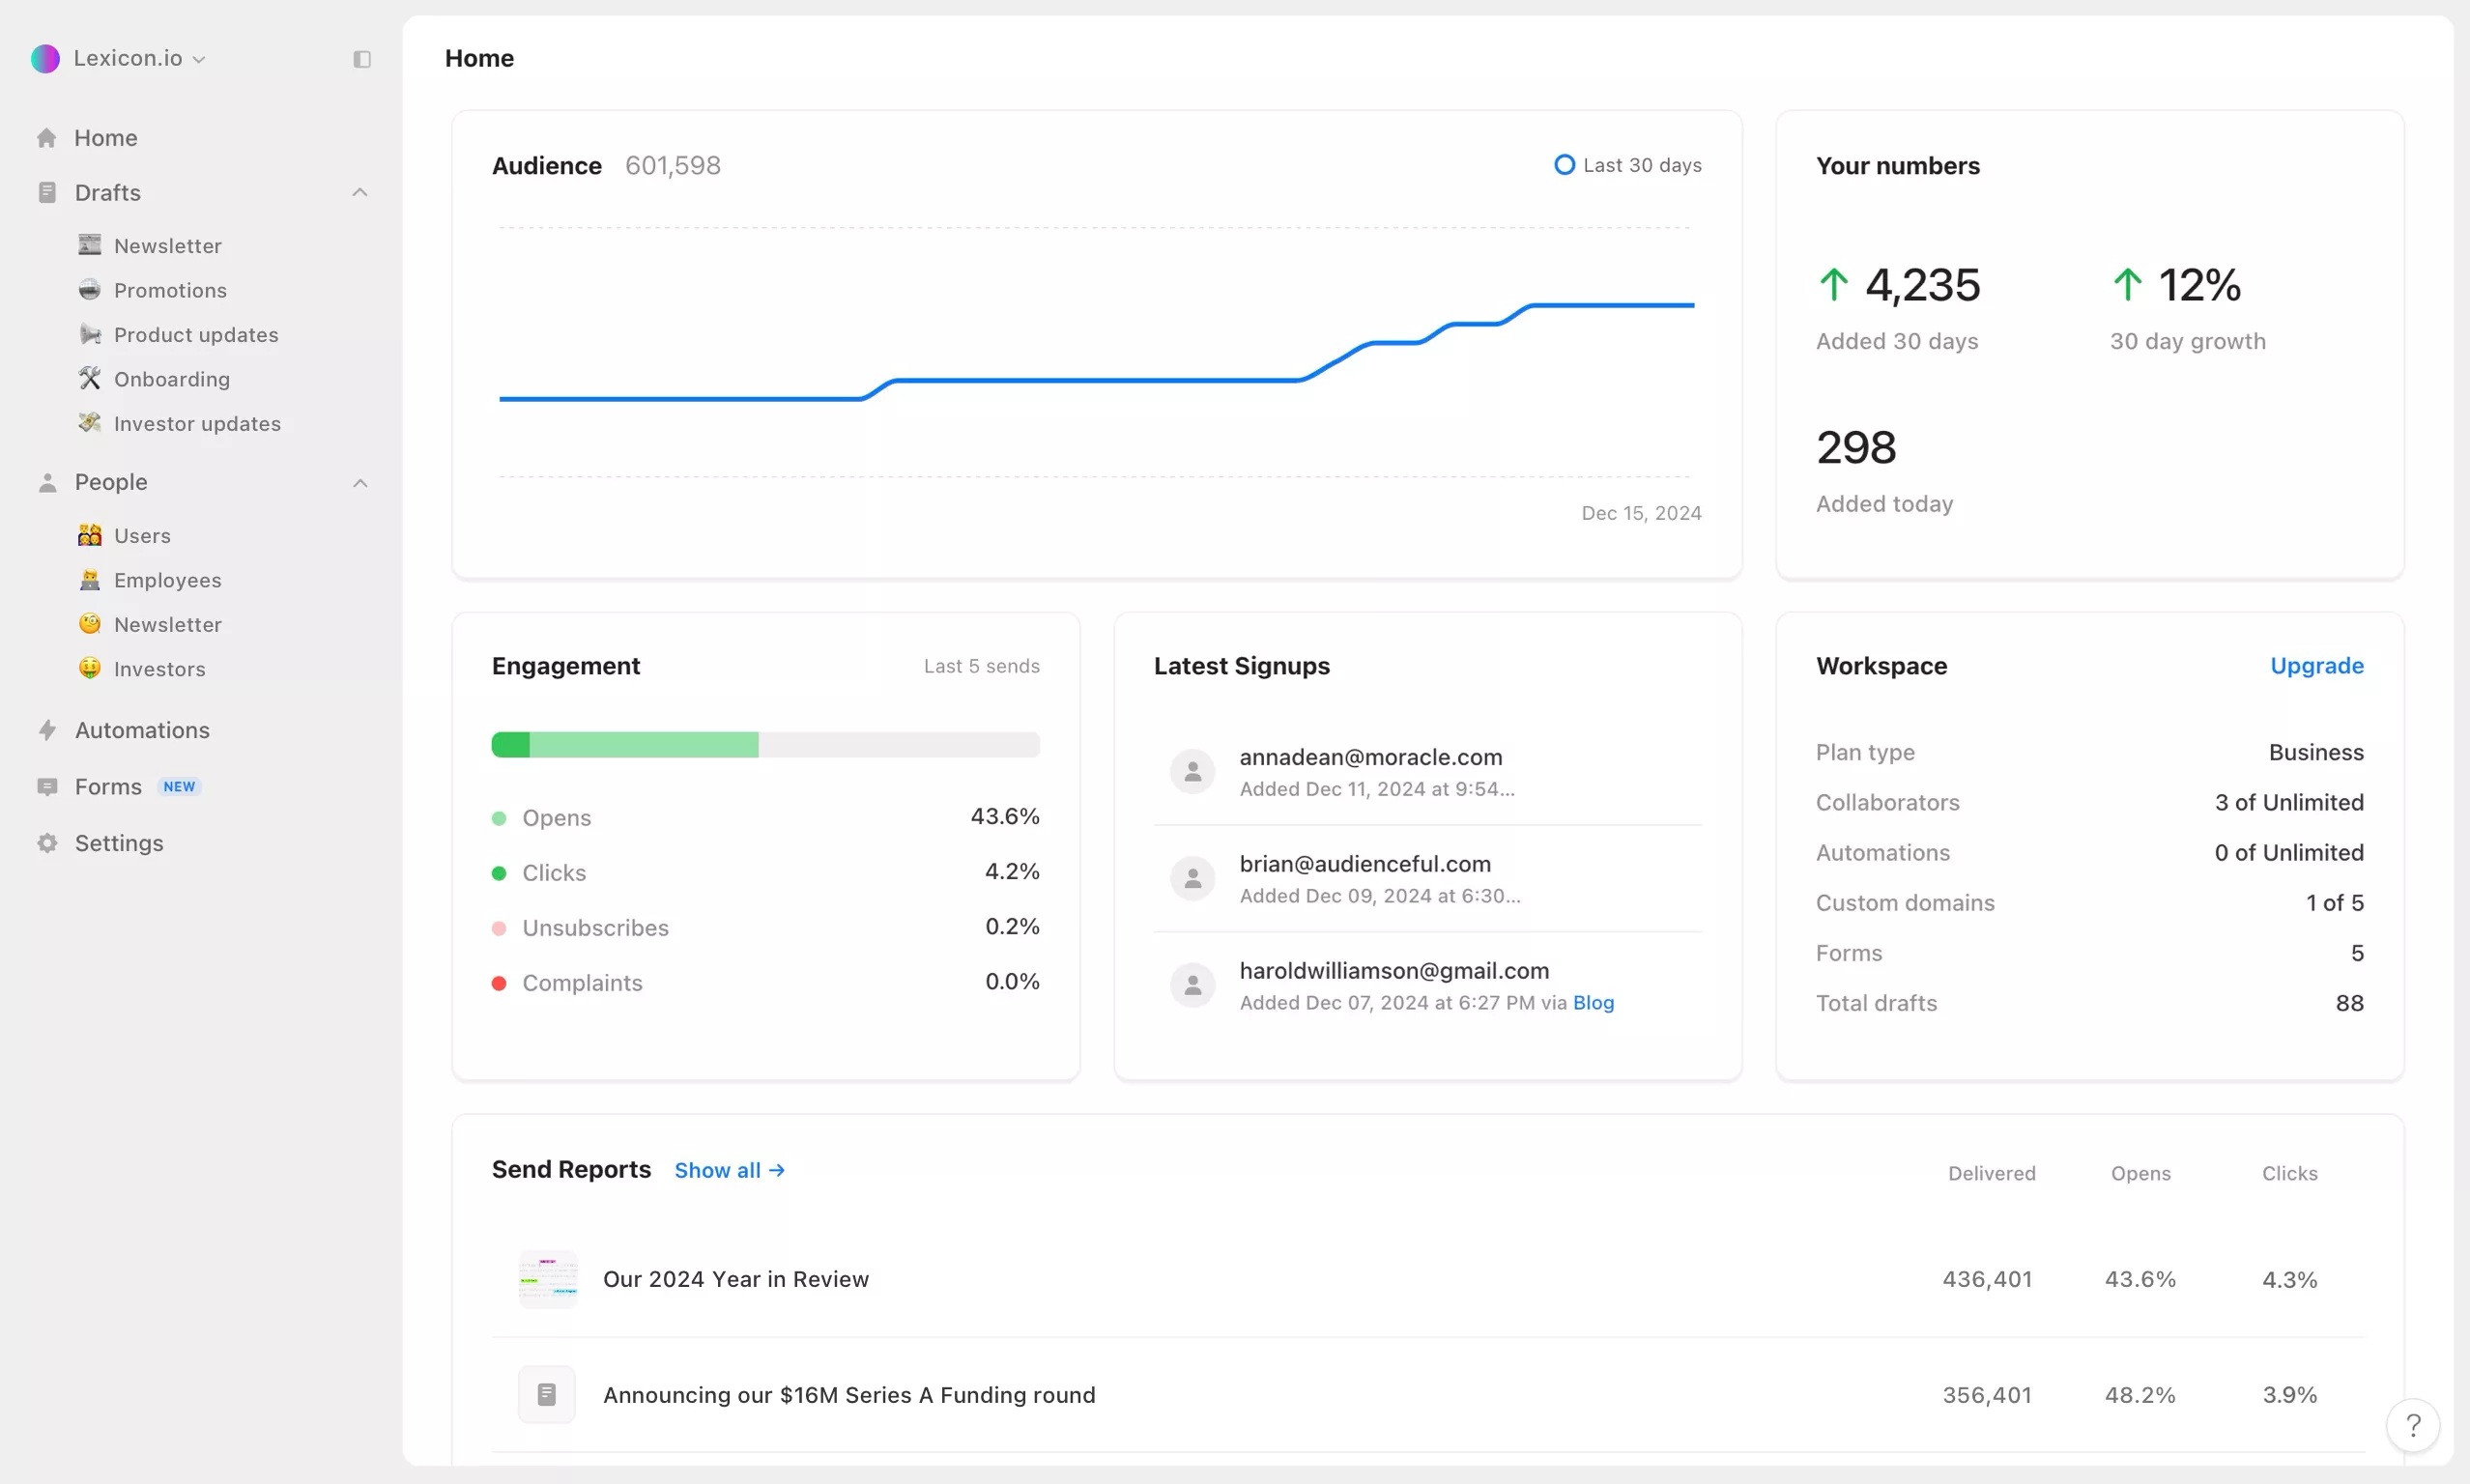The height and width of the screenshot is (1484, 2470).
Task: Click the sidebar collapse panel icon
Action: 362,59
